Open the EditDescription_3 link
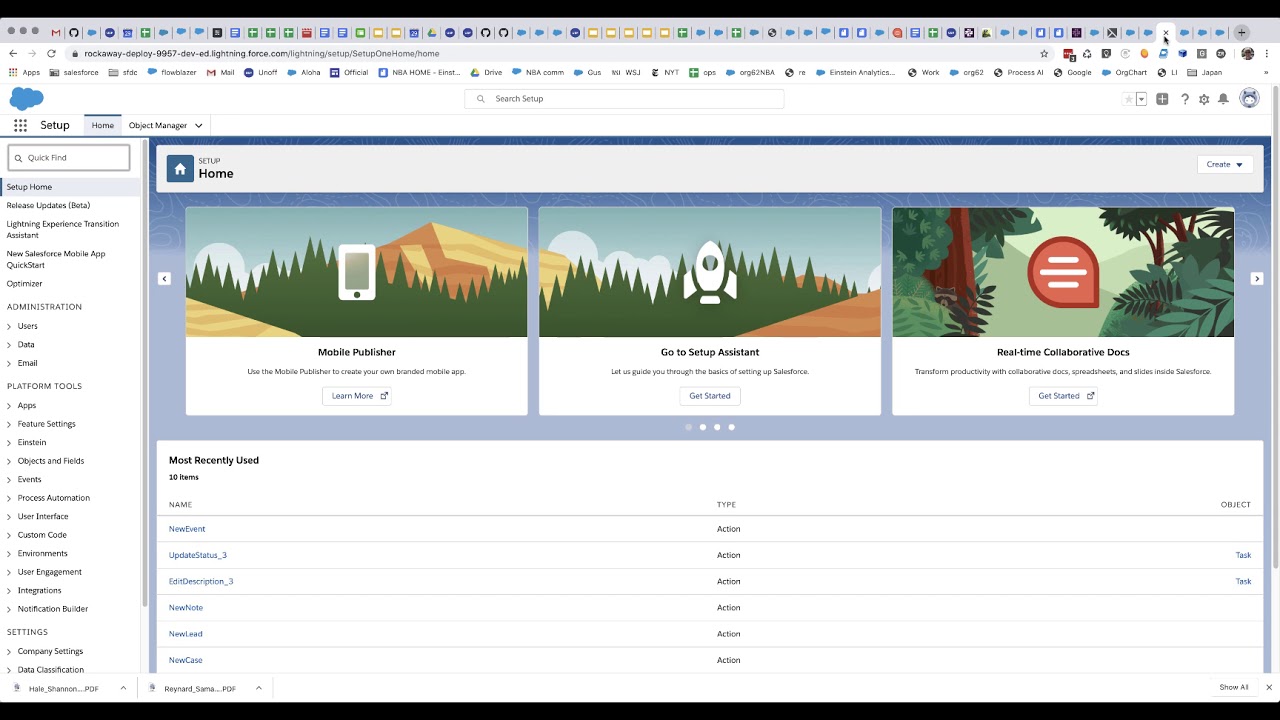This screenshot has width=1280, height=720. point(201,581)
